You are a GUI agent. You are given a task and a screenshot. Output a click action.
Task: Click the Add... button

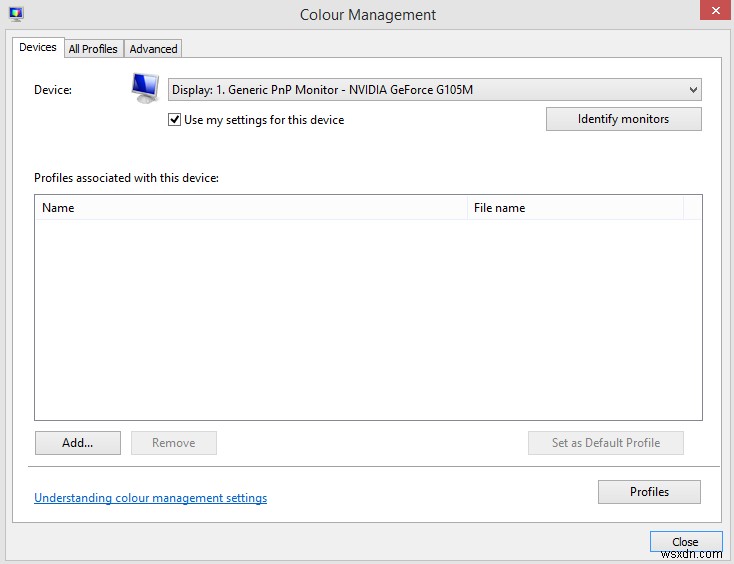[77, 443]
